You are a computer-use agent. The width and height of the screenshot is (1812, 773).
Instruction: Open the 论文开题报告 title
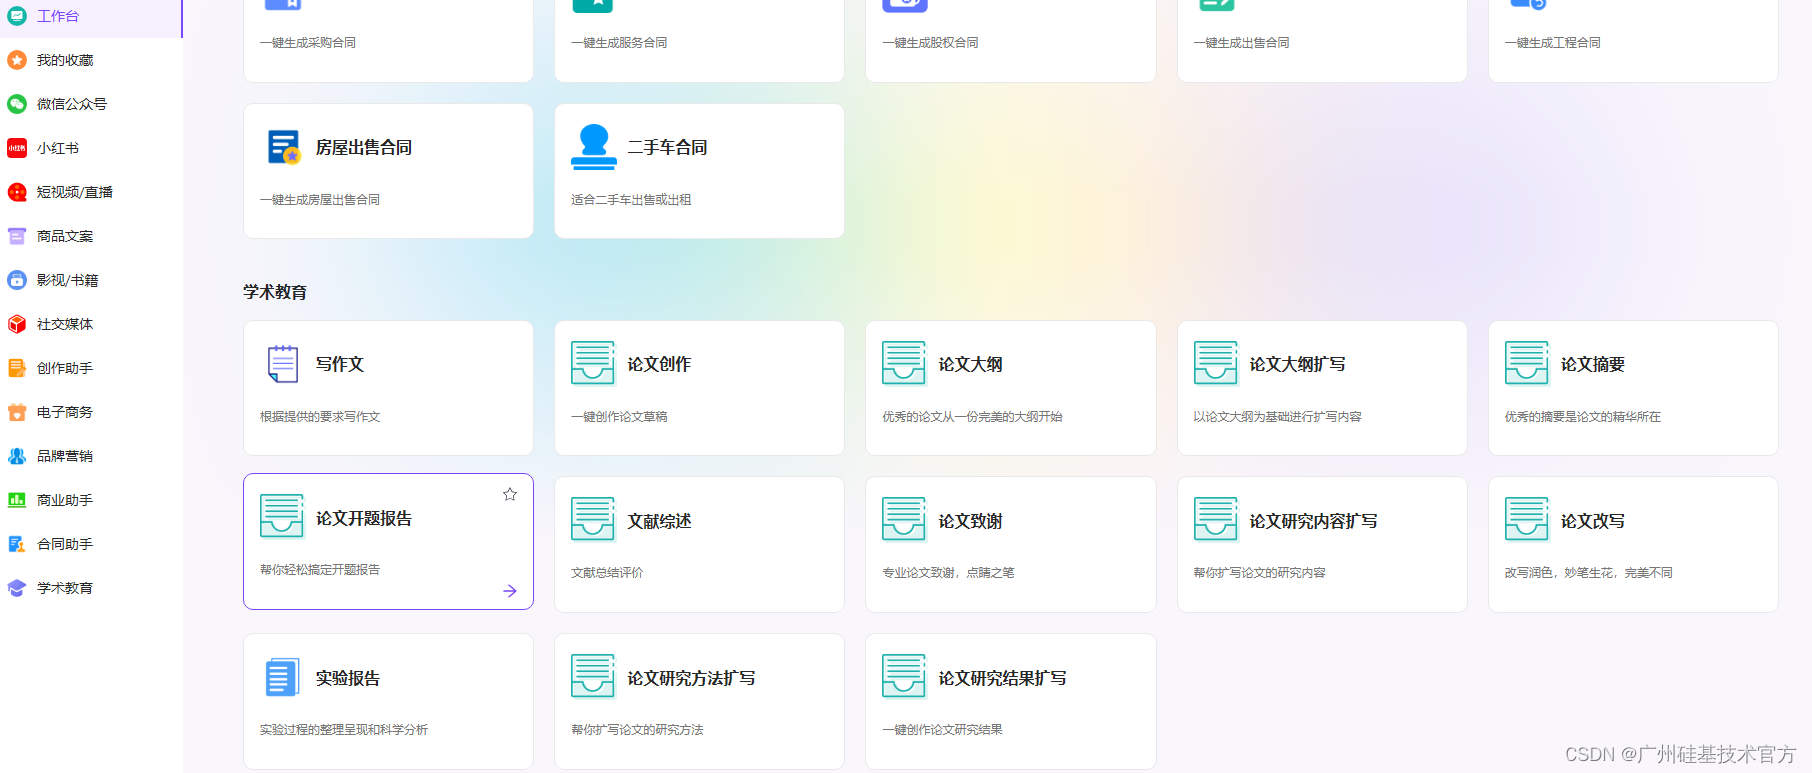click(x=364, y=518)
